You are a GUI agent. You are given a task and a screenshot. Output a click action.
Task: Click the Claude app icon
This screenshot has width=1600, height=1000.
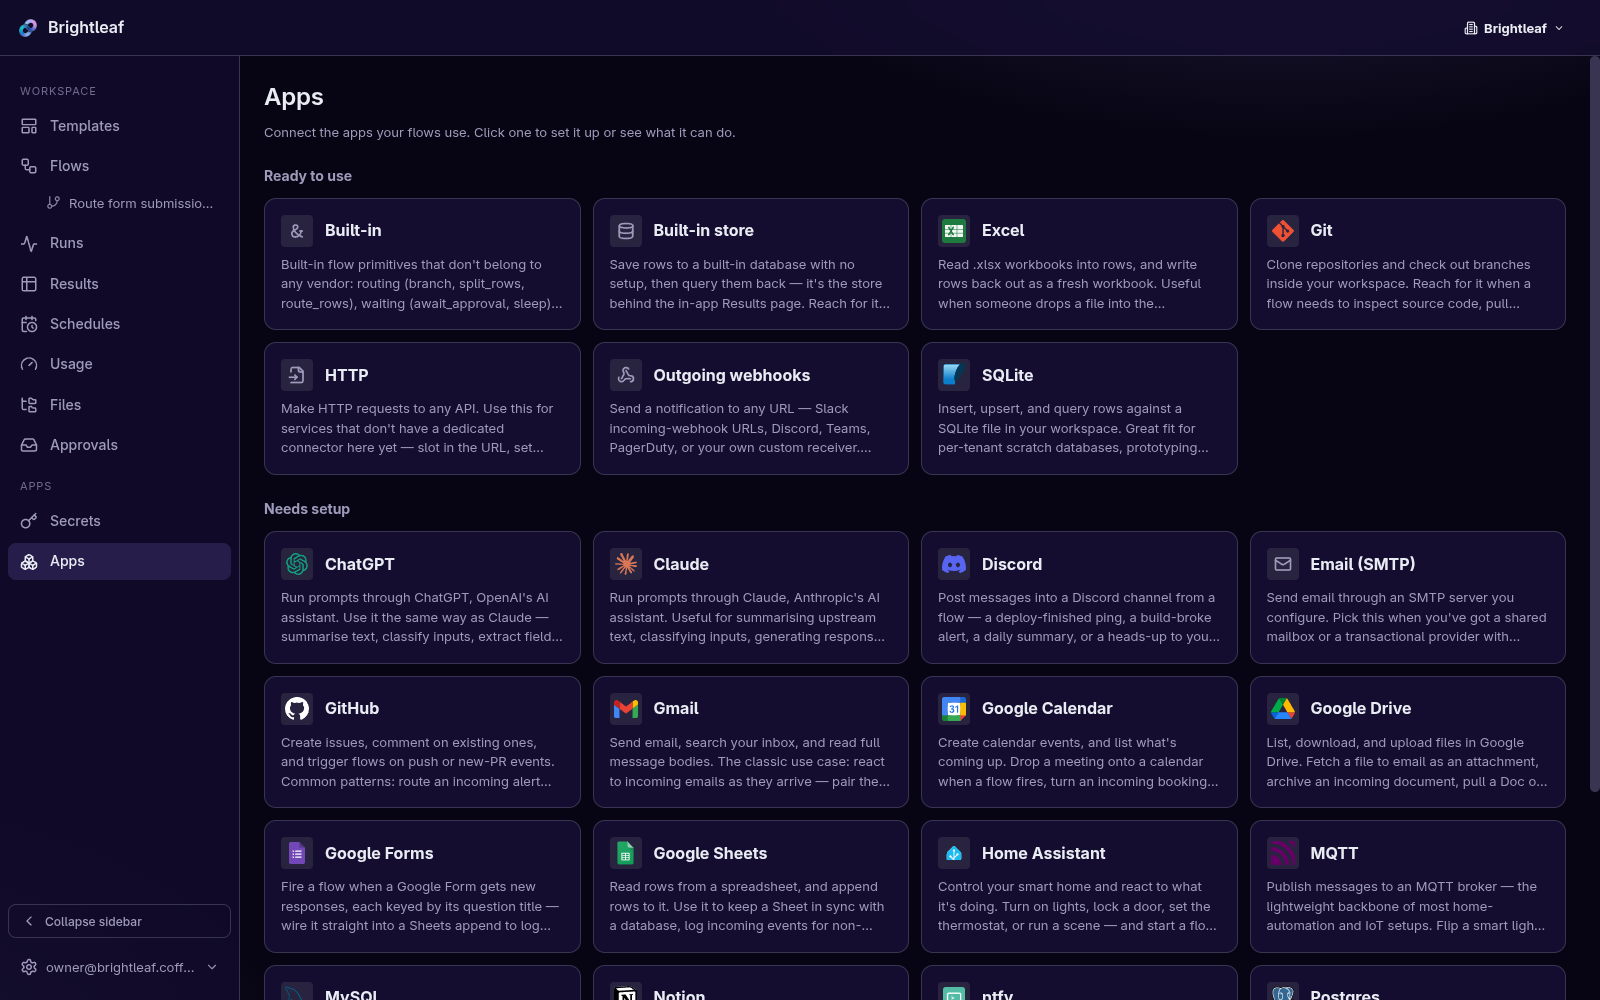626,564
